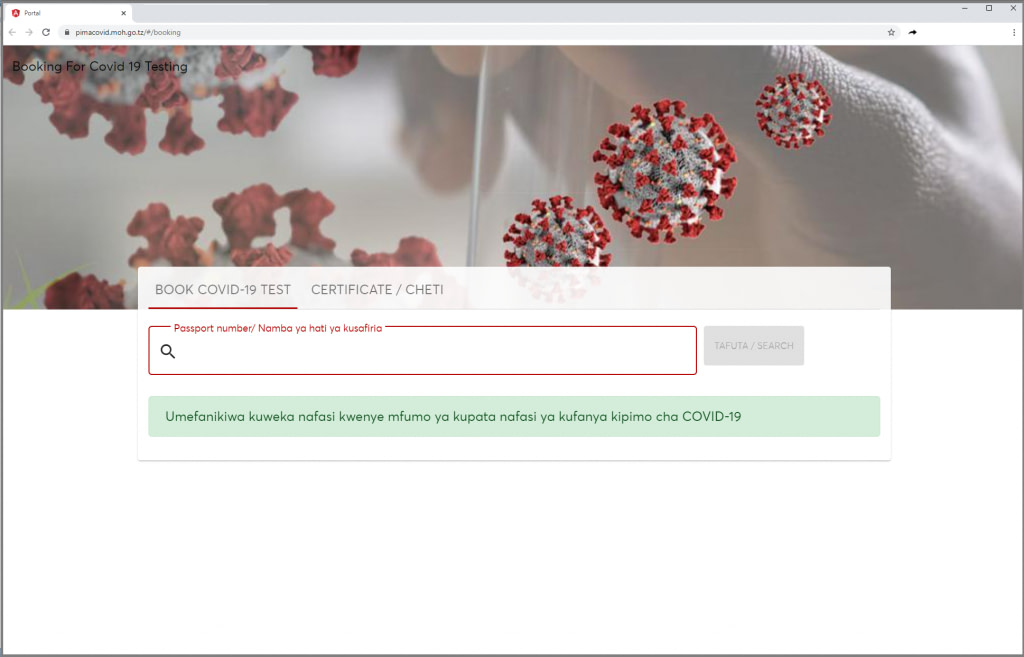Reload the page with the refresh icon
The height and width of the screenshot is (657, 1024).
coord(46,32)
